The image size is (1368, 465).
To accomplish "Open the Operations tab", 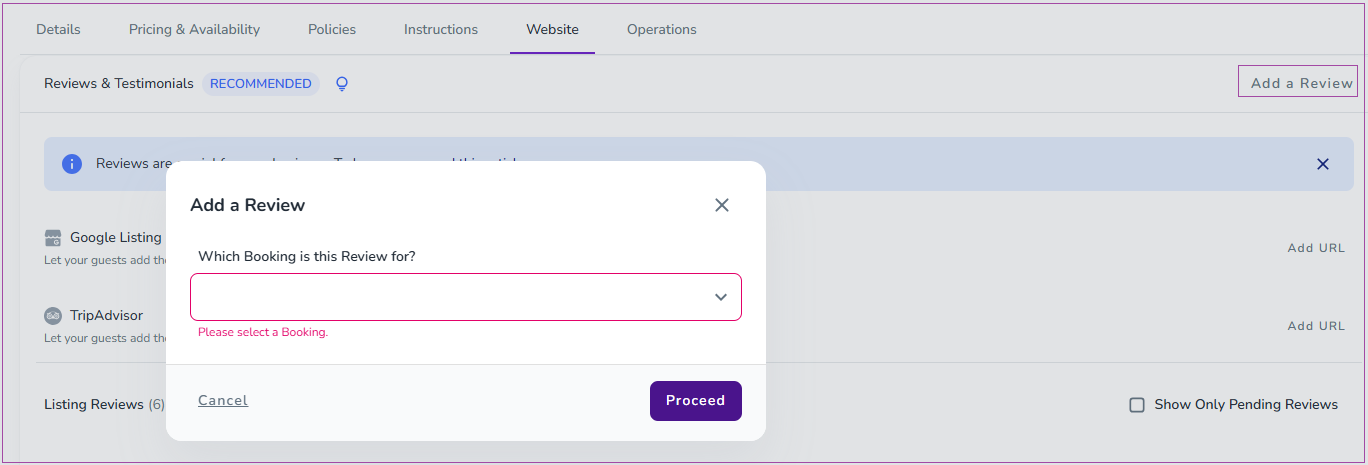I will pos(662,29).
